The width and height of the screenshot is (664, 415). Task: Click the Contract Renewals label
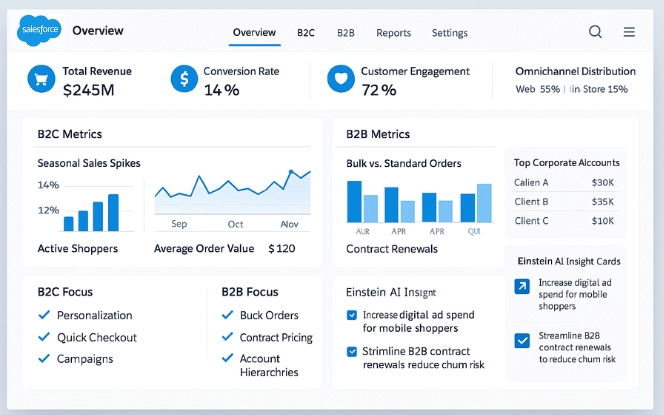click(x=392, y=248)
